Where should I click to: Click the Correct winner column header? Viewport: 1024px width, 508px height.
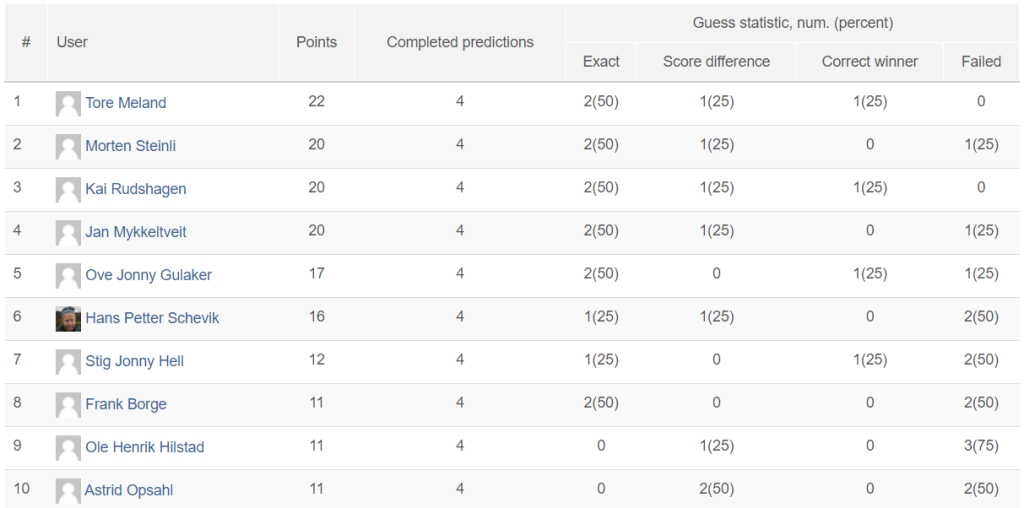tap(870, 61)
